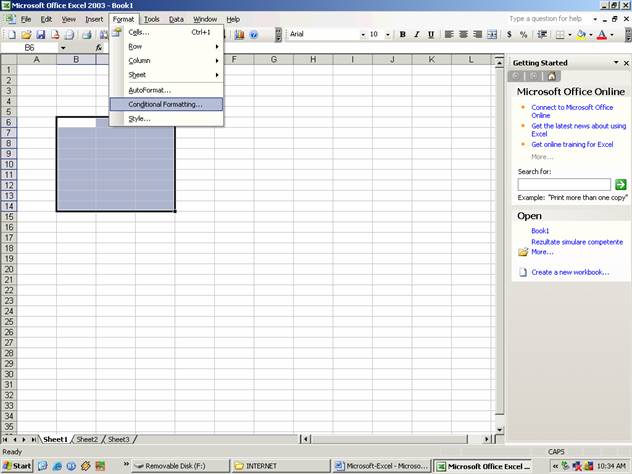This screenshot has width=632, height=474.
Task: Click the vertical scrollbar down arrow
Action: point(499,430)
